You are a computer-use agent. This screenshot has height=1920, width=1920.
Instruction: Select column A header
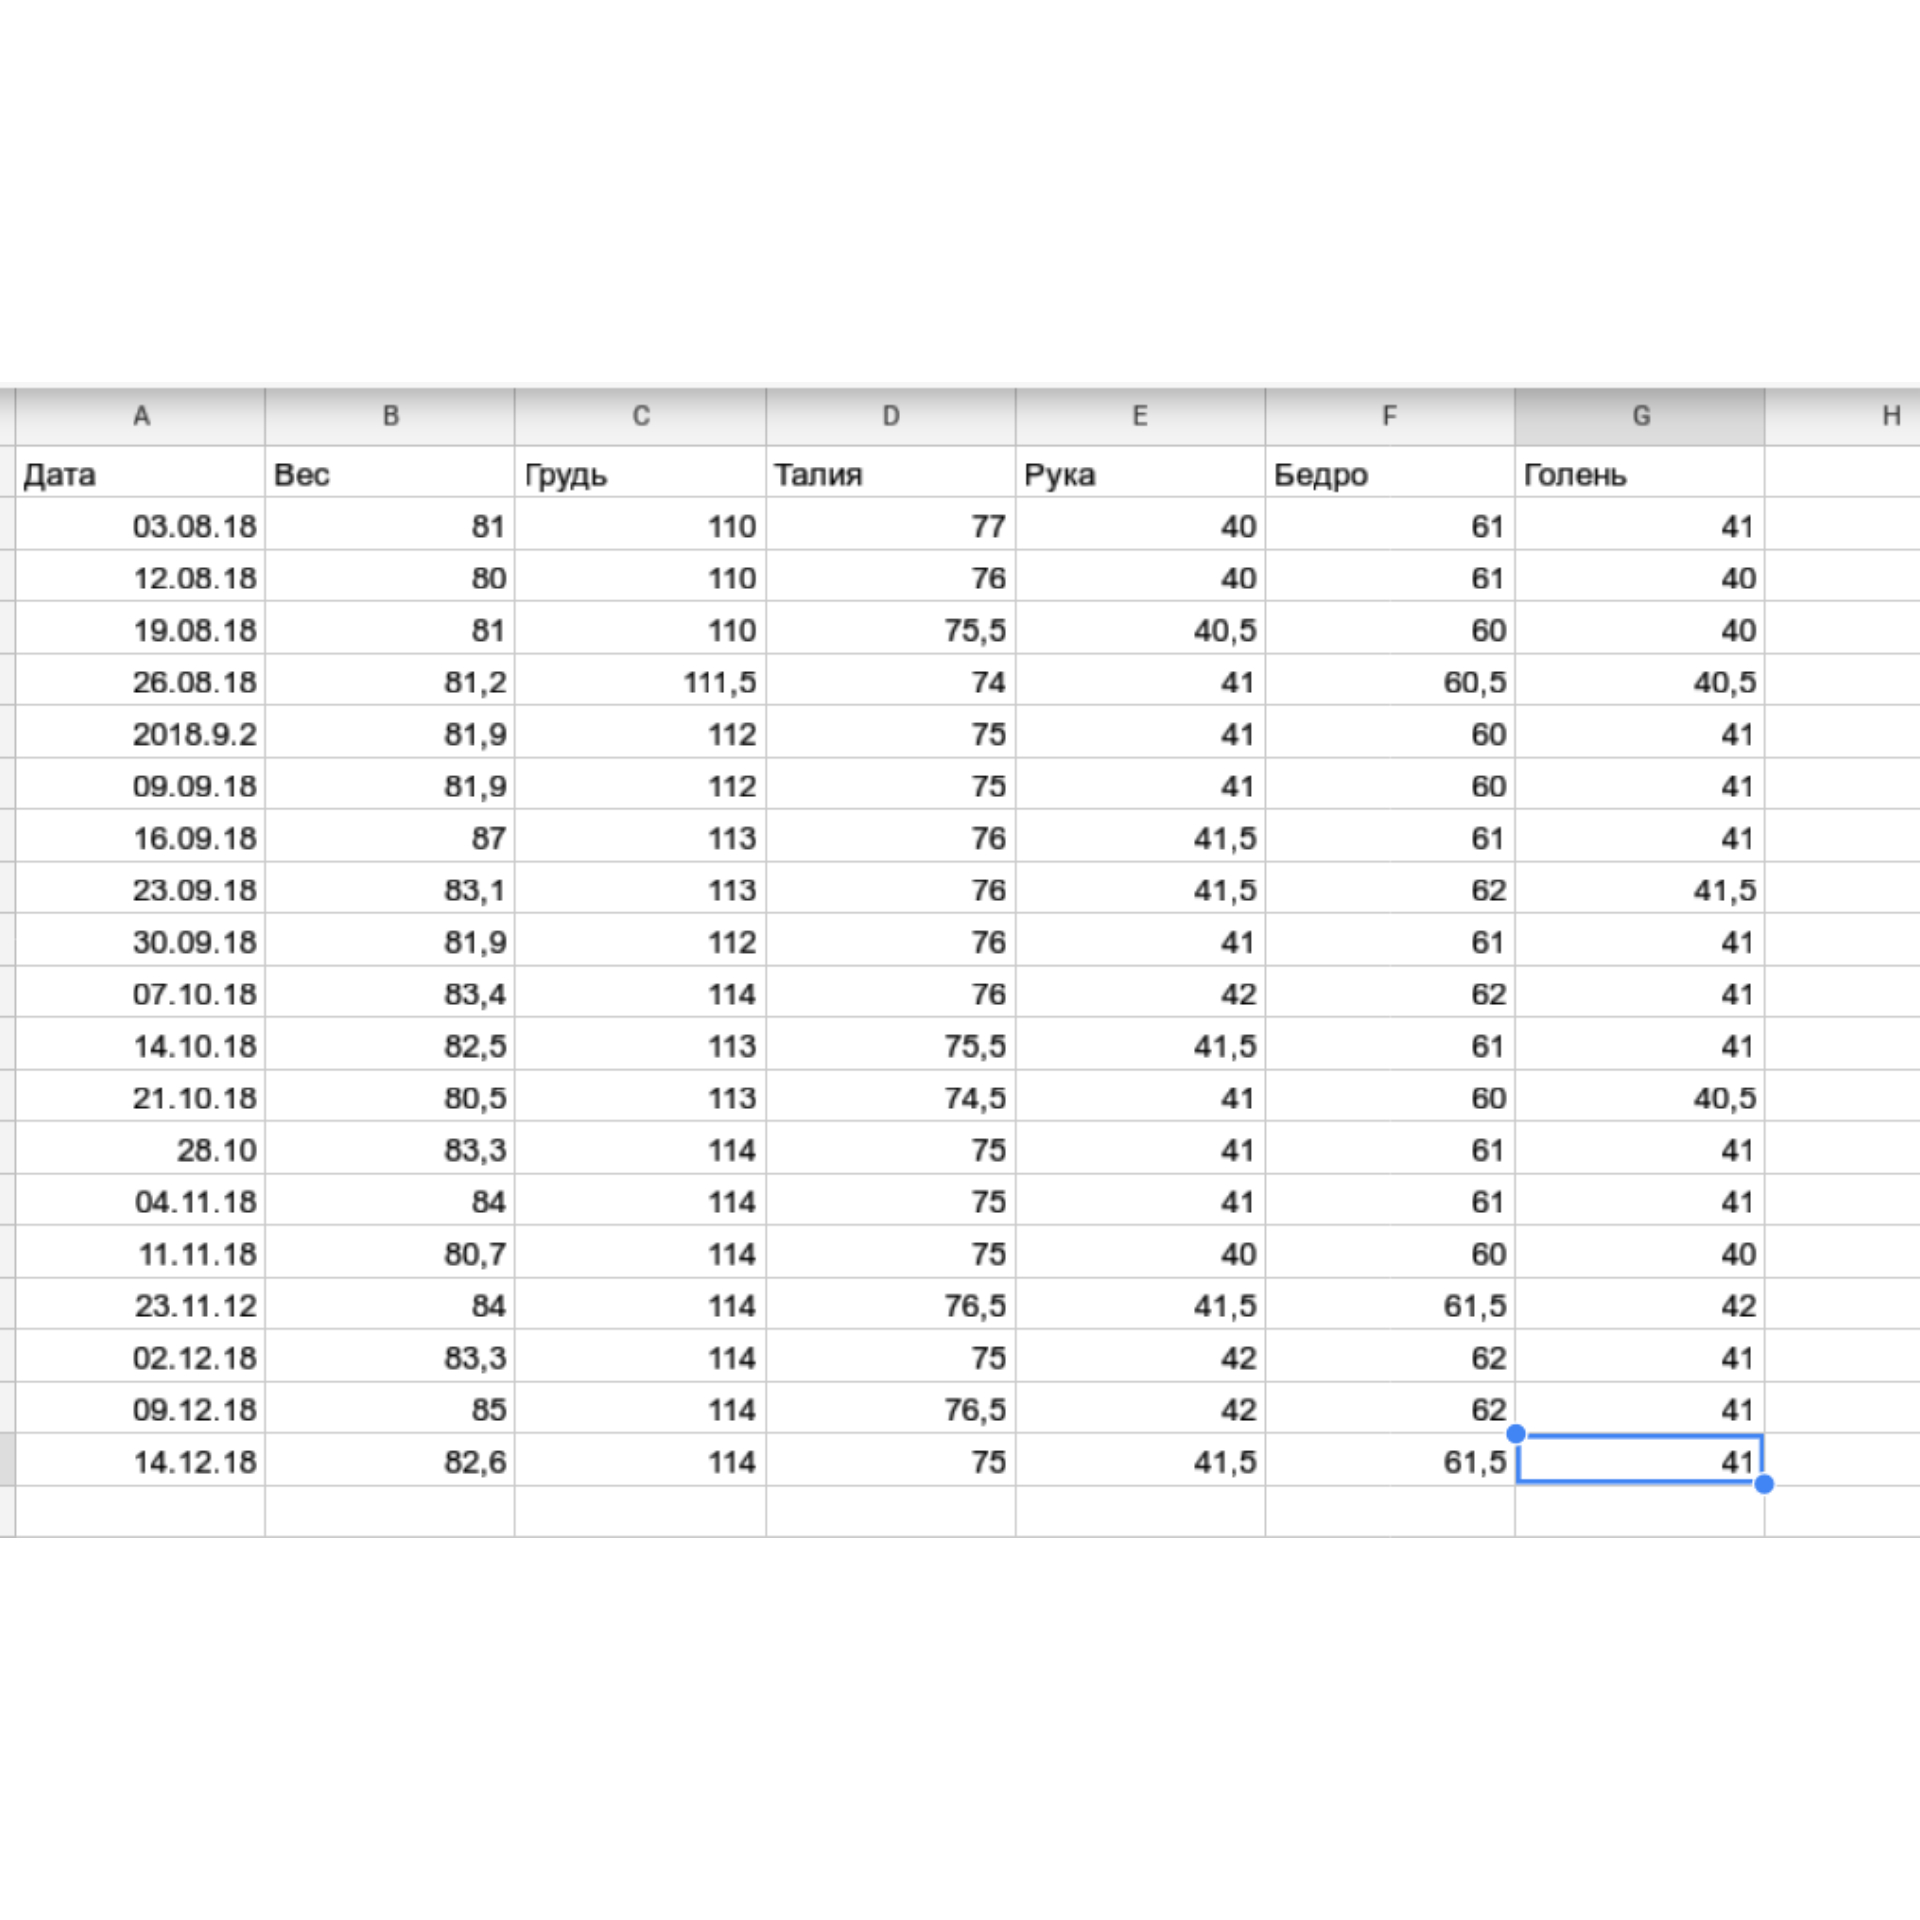(x=141, y=416)
